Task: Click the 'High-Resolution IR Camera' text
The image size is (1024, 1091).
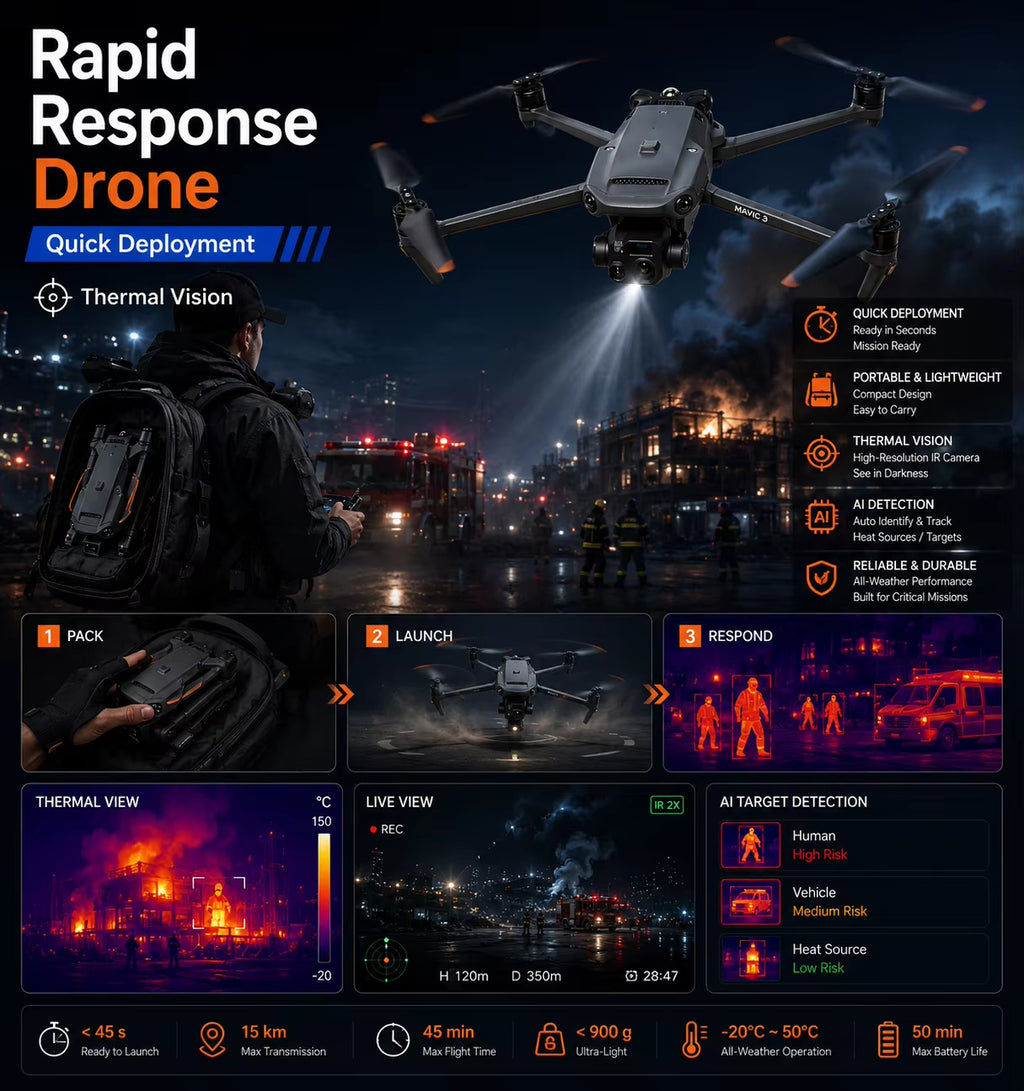Action: 915,458
